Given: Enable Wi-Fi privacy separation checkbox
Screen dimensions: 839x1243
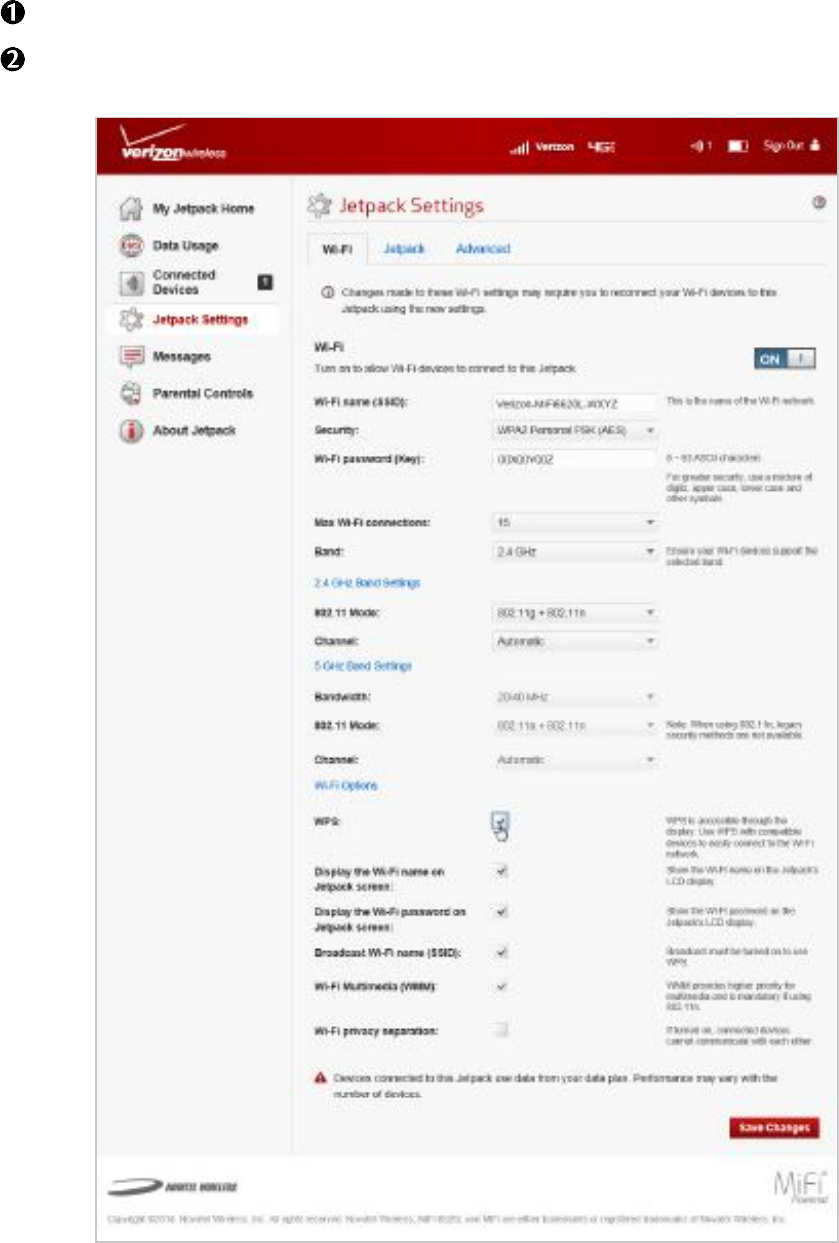Looking at the screenshot, I should [502, 1029].
